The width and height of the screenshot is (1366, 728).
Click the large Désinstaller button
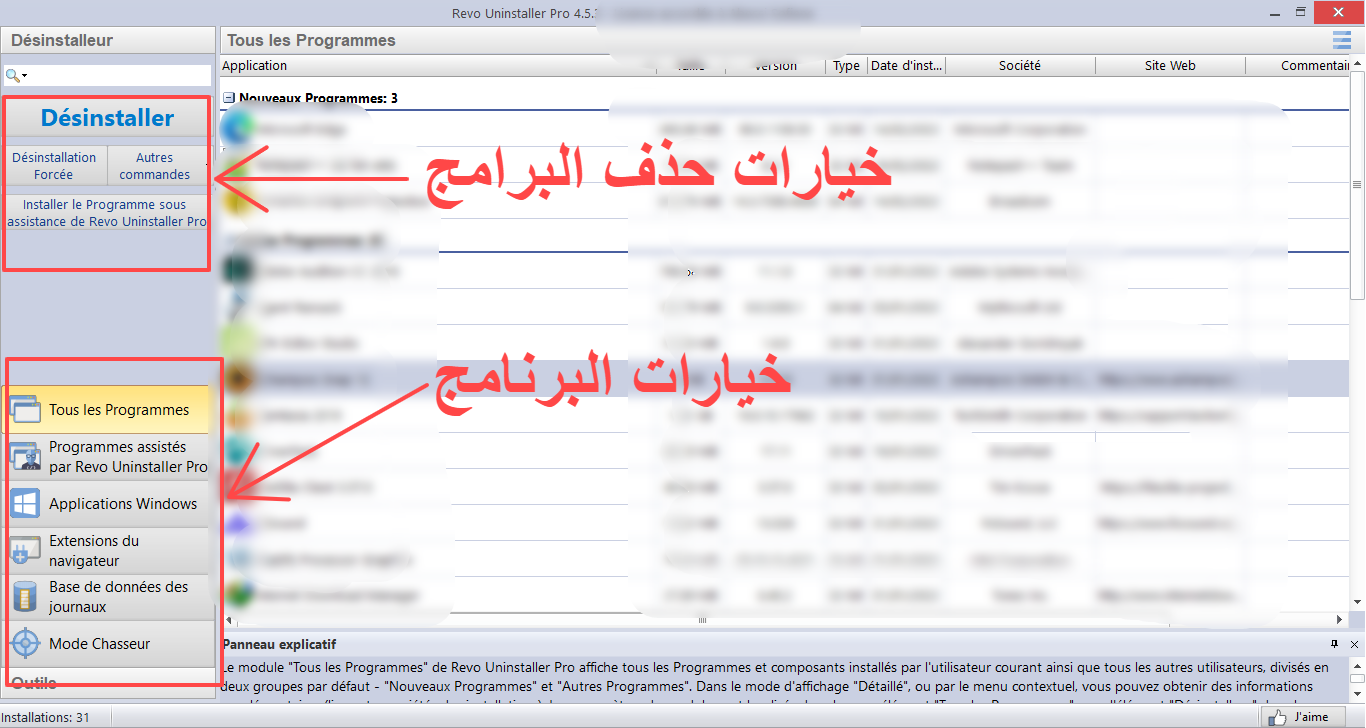coord(107,118)
